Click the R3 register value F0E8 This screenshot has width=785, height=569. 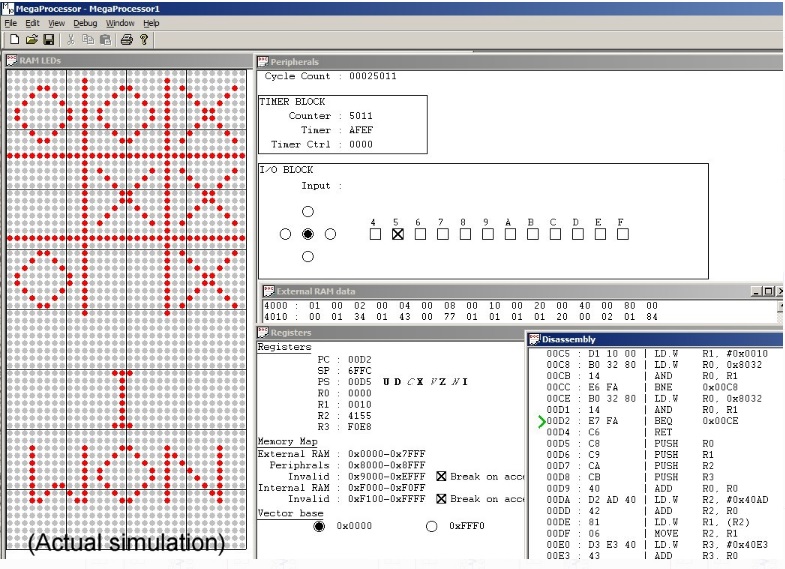point(360,427)
